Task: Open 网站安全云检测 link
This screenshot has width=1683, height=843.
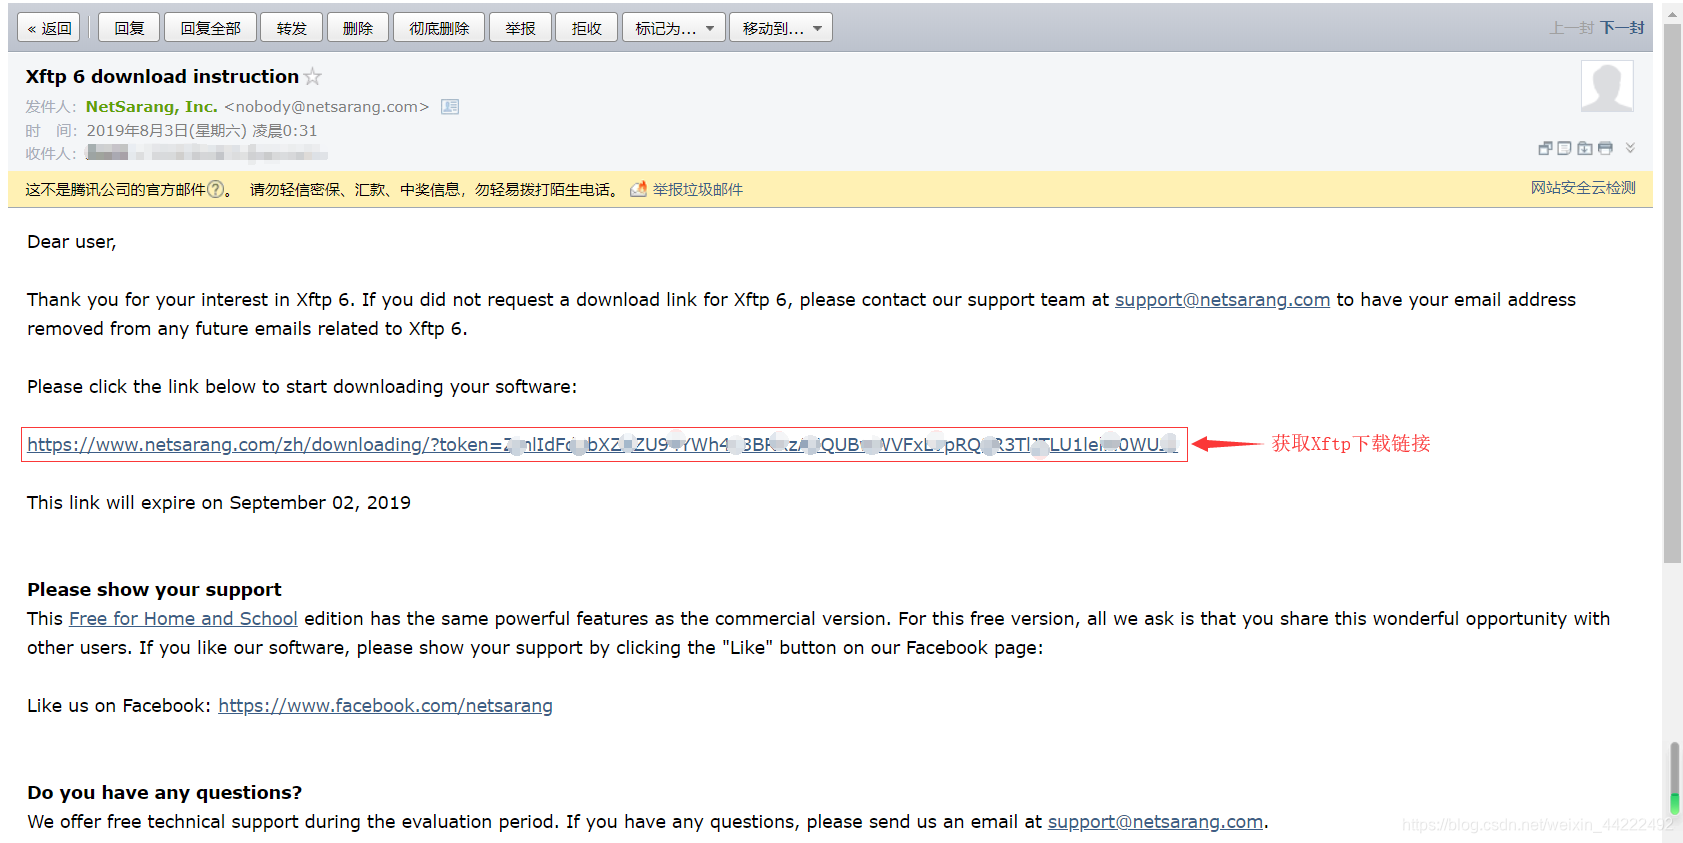Action: click(x=1583, y=188)
